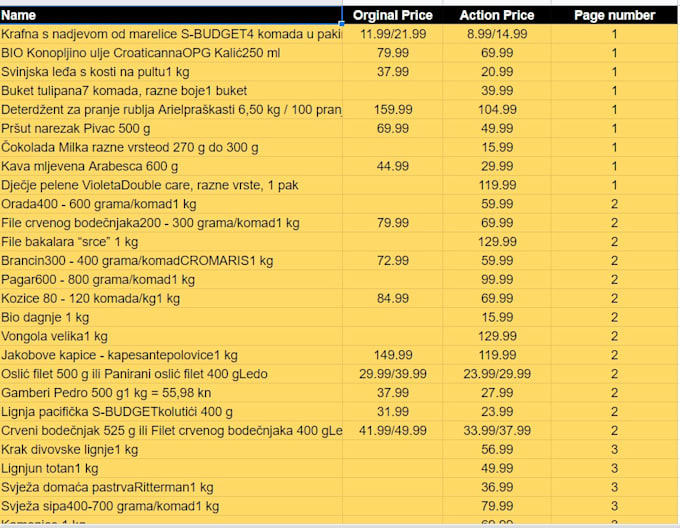Select action price 49.99 for Pršut narezak
The width and height of the screenshot is (680, 528).
click(x=497, y=128)
